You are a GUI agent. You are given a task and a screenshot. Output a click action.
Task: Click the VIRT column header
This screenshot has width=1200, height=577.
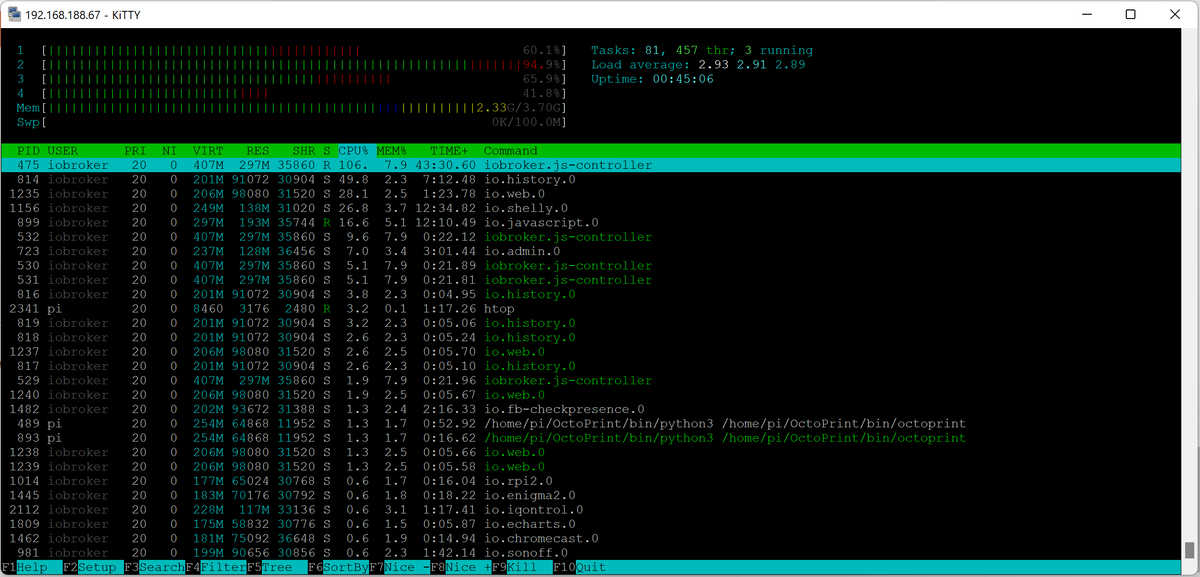[x=208, y=151]
